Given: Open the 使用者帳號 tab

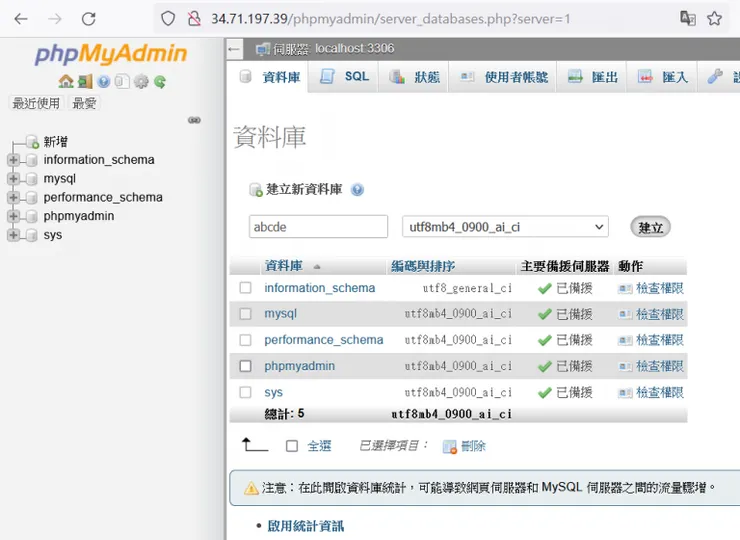Looking at the screenshot, I should (503, 76).
